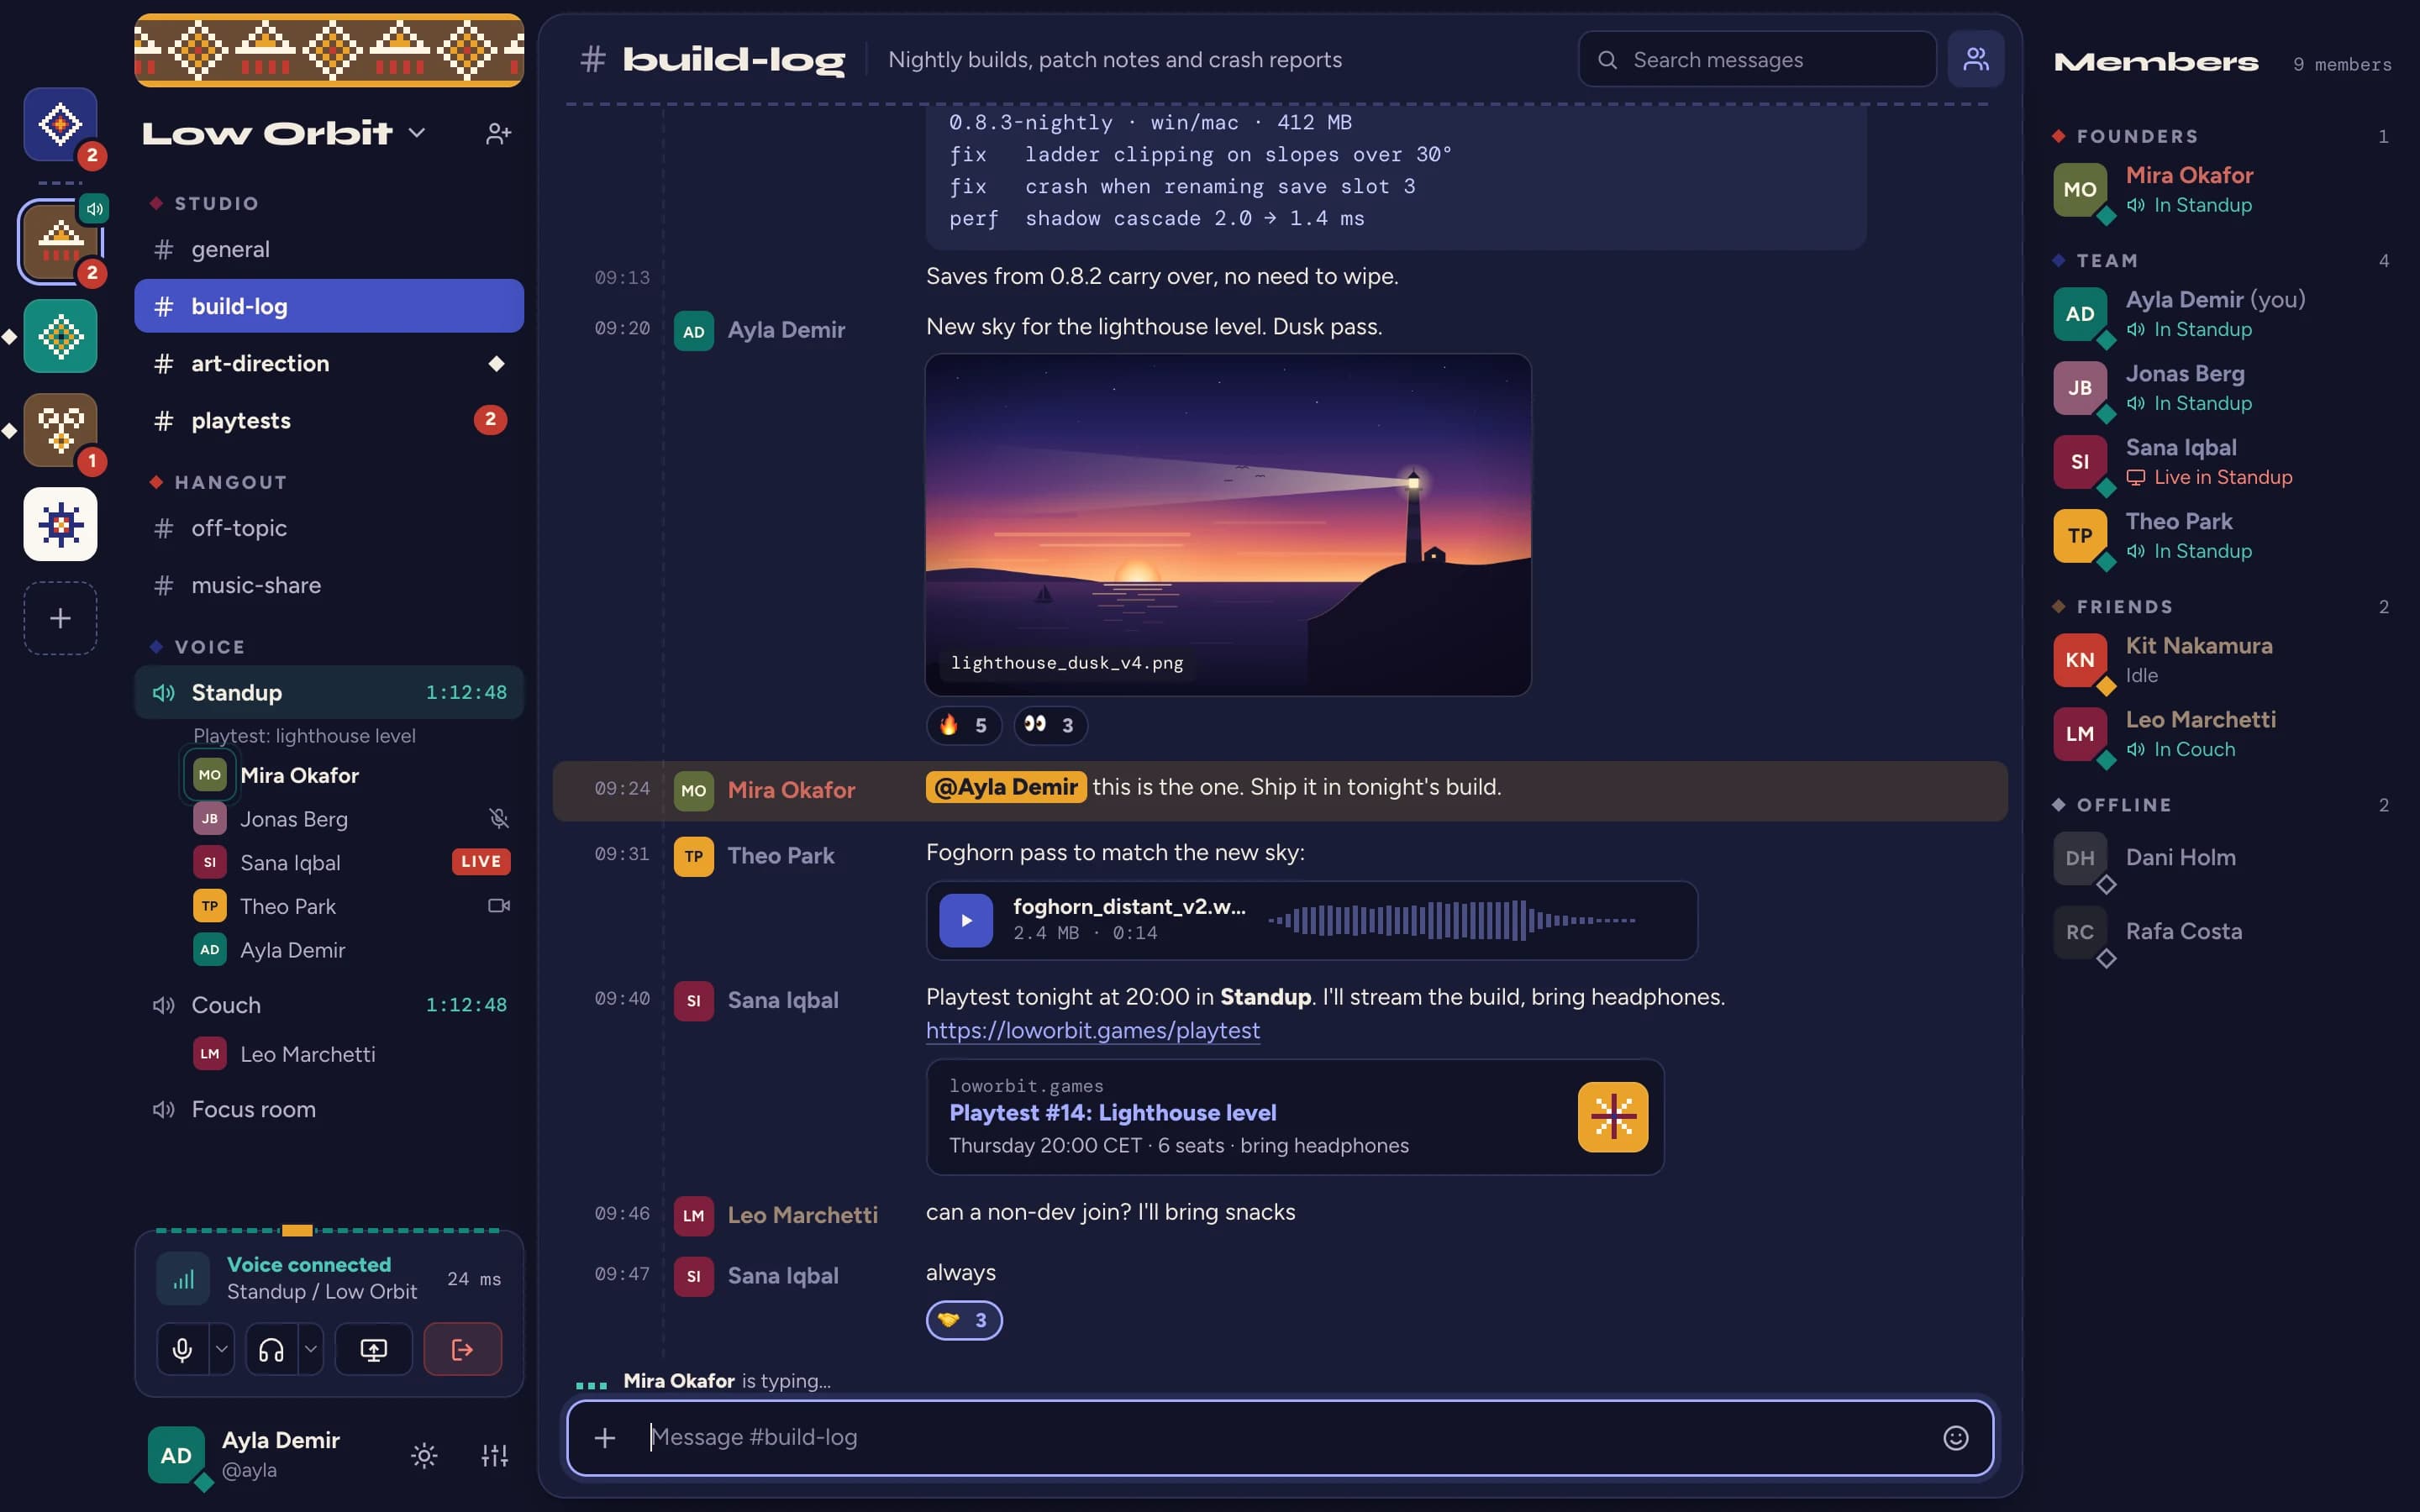2420x1512 pixels.
Task: Click the @Ayla Demir mention
Action: [1005, 787]
